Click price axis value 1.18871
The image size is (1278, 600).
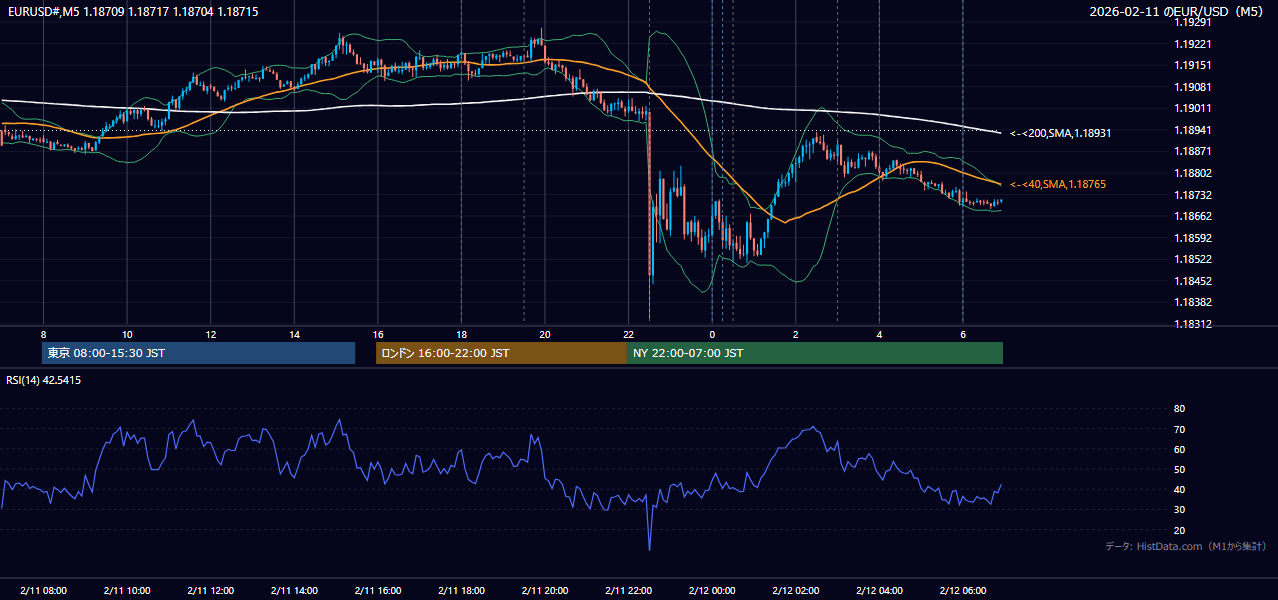pos(1192,151)
